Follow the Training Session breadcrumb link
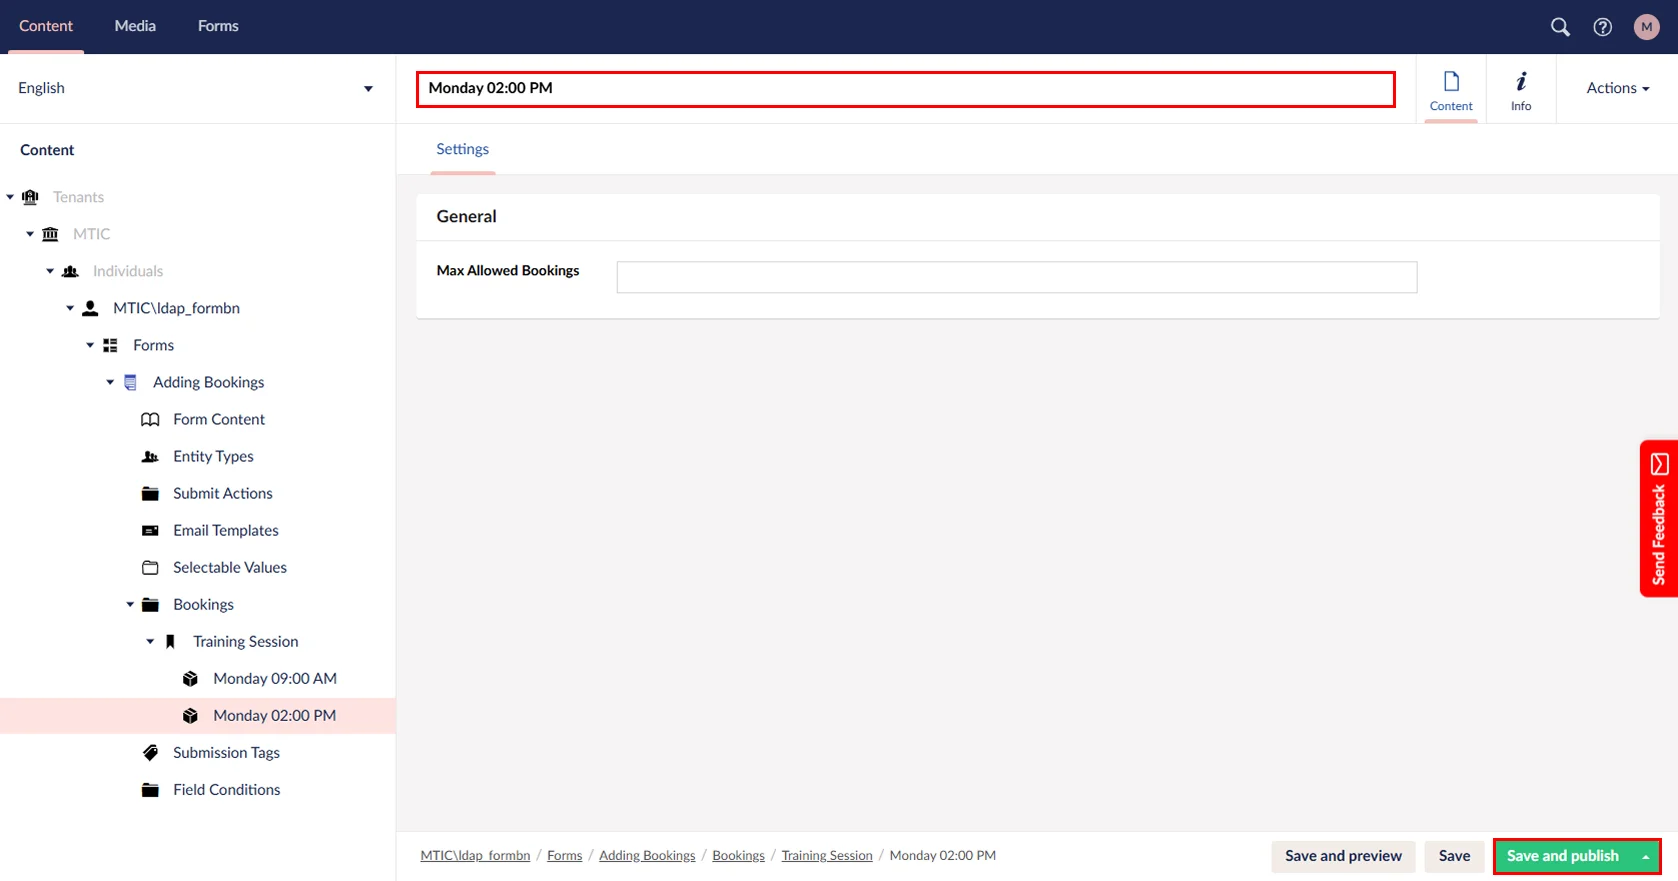 point(826,856)
